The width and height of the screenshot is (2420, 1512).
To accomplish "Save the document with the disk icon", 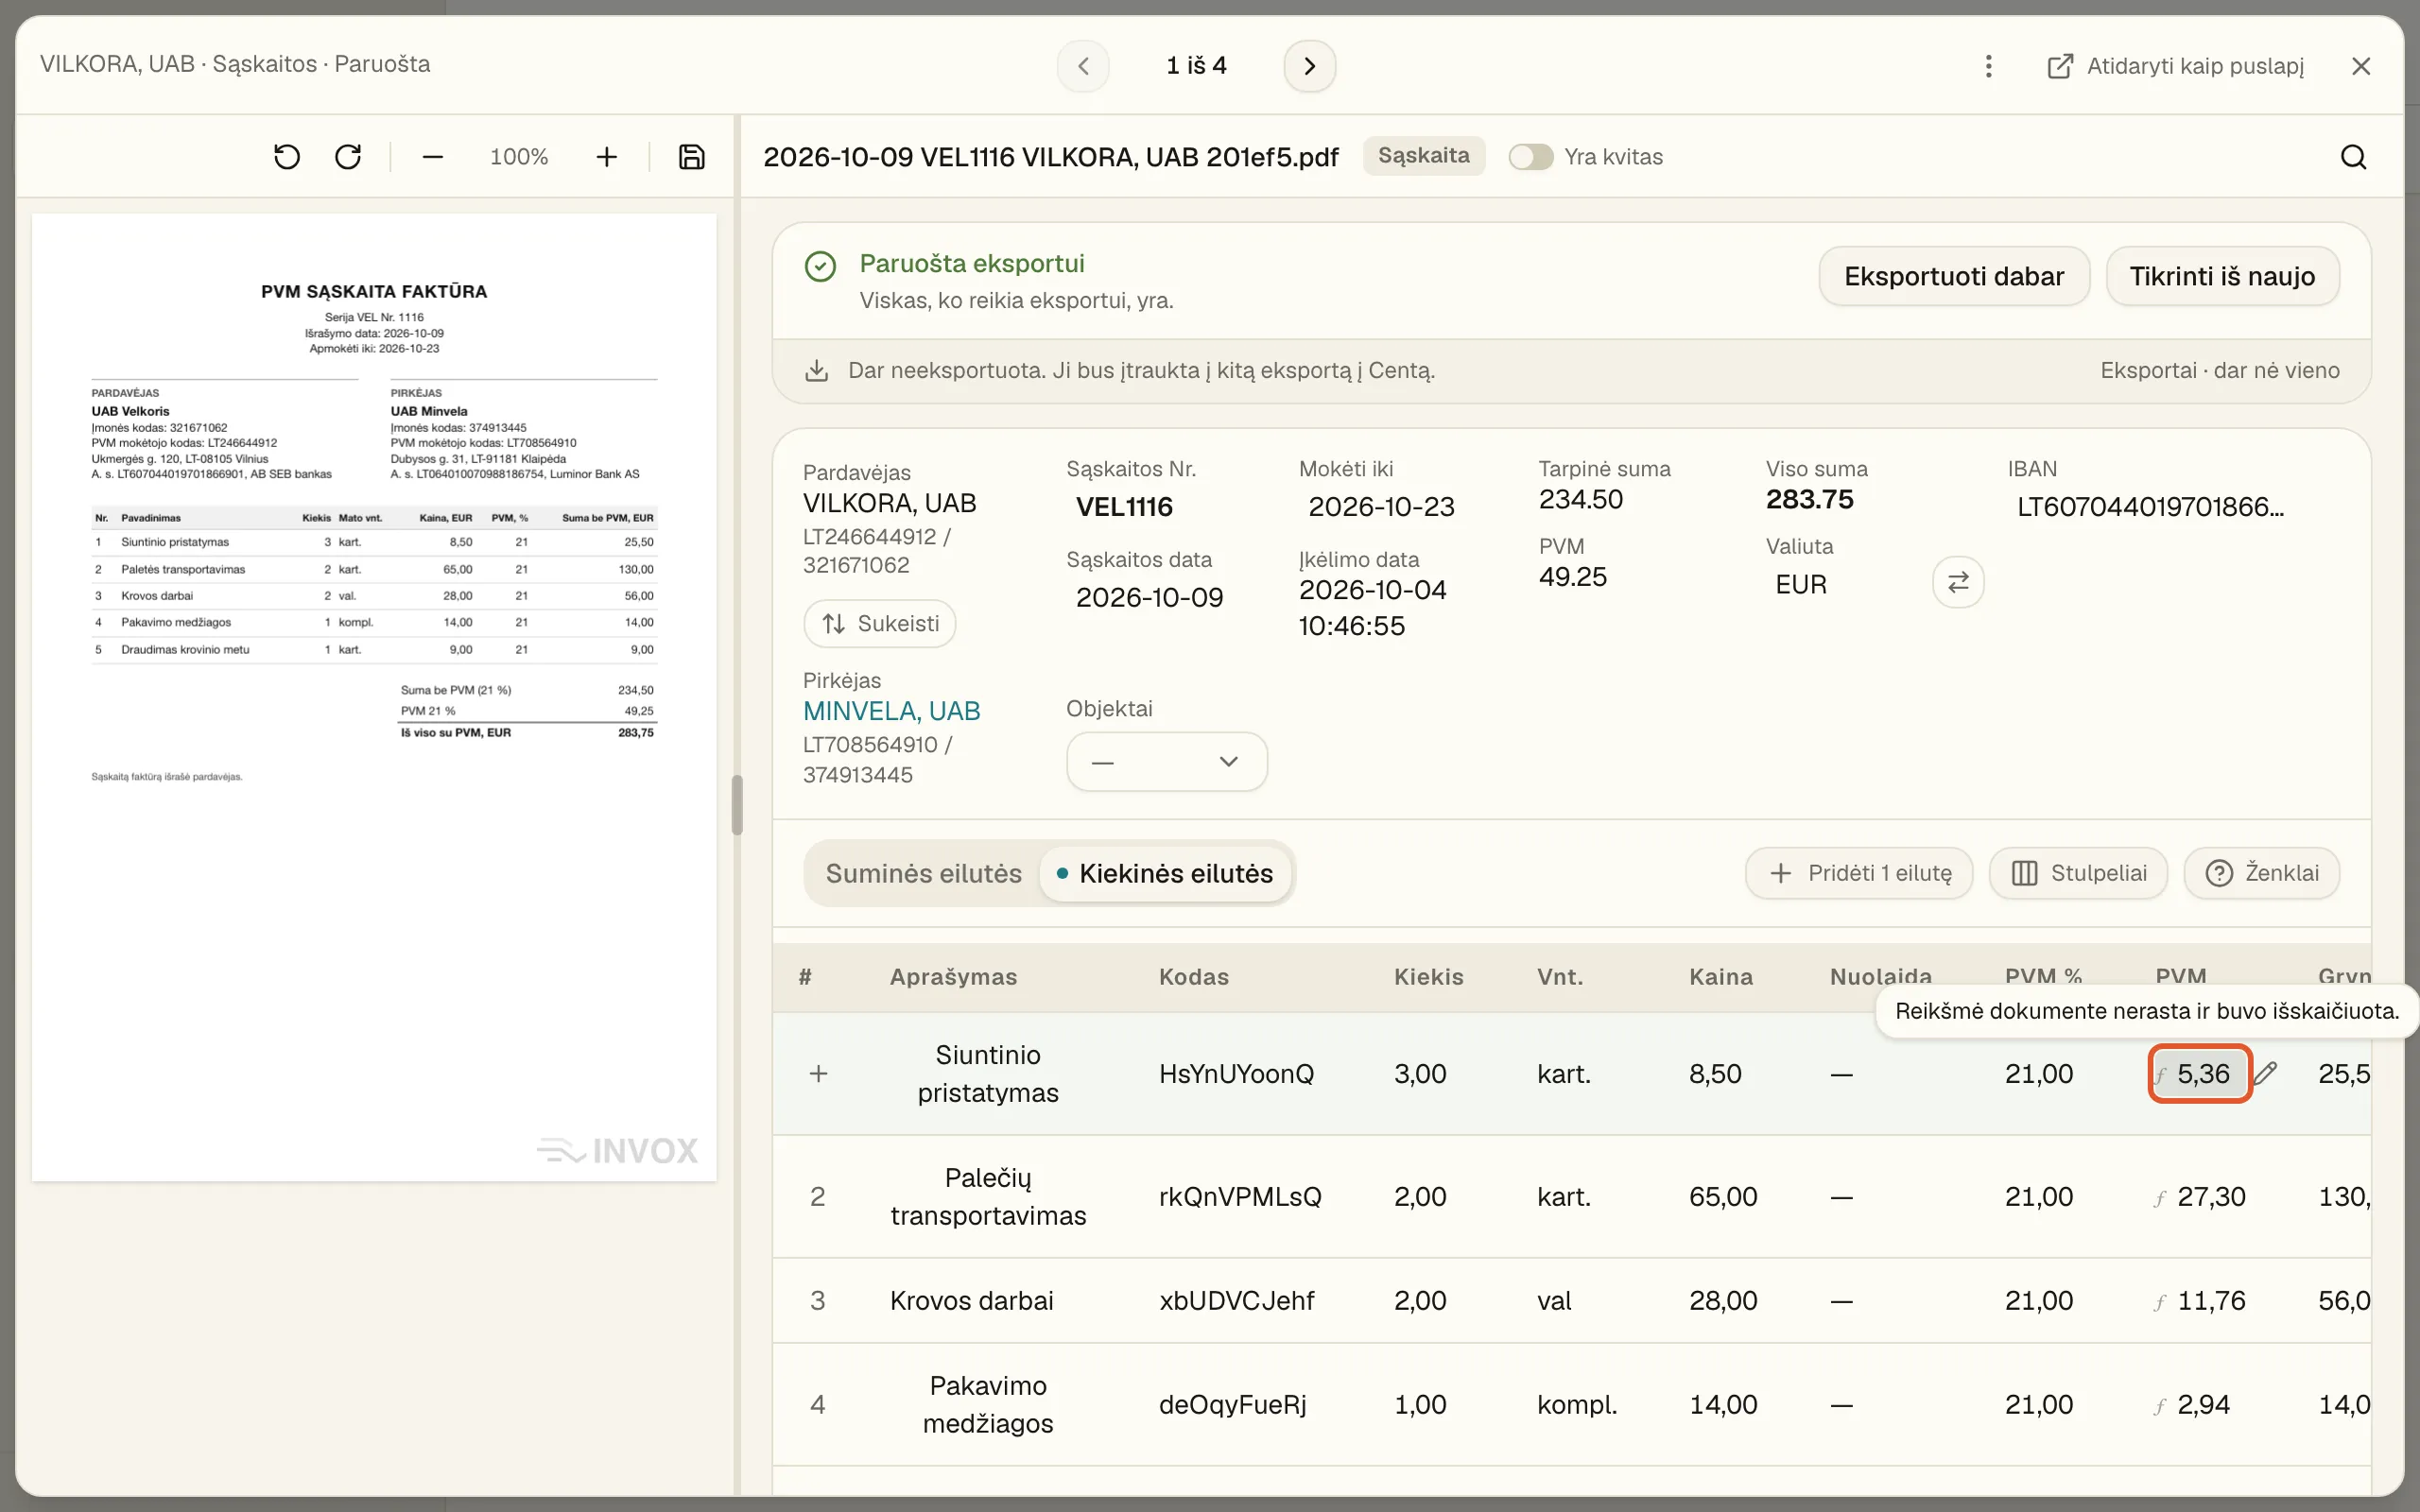I will 692,157.
